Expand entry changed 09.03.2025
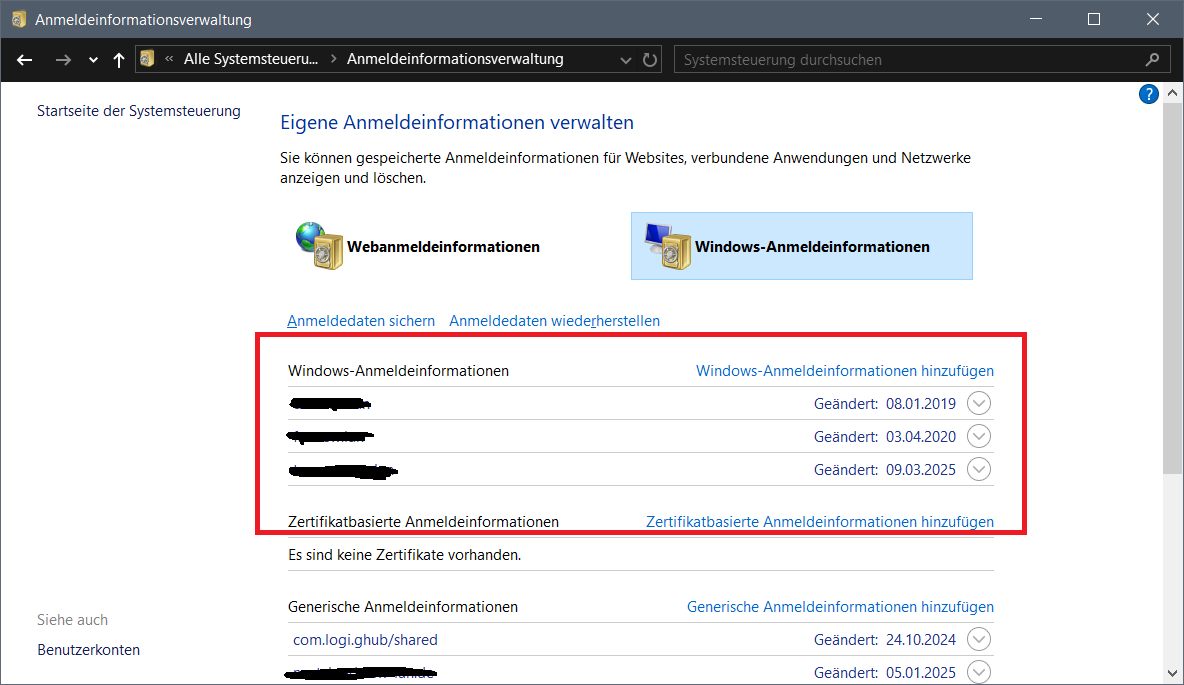 tap(979, 470)
